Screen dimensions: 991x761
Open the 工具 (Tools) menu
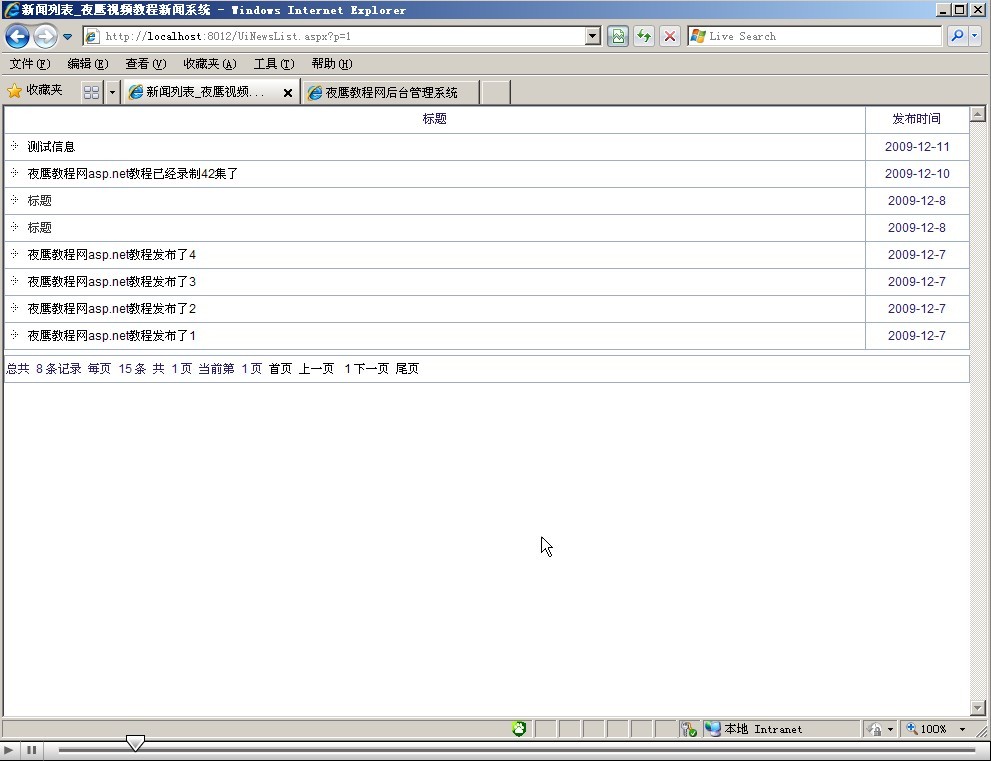click(273, 64)
